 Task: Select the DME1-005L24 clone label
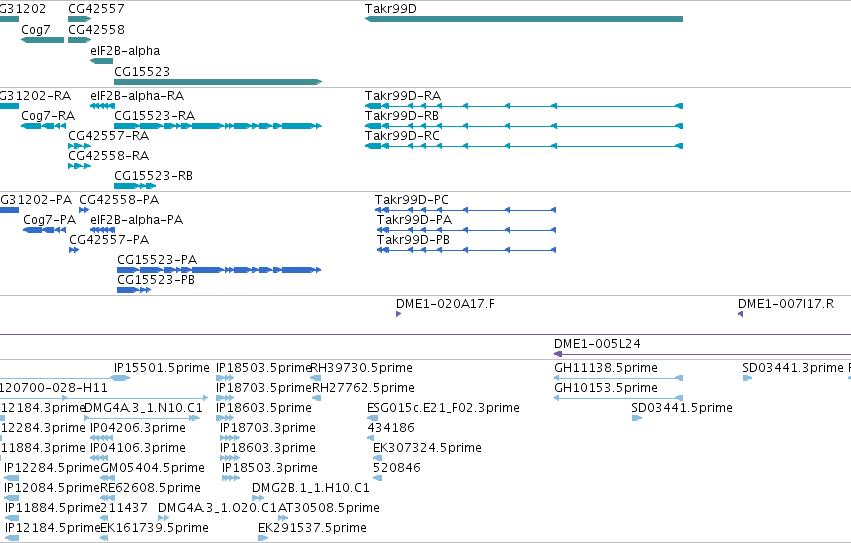point(598,344)
